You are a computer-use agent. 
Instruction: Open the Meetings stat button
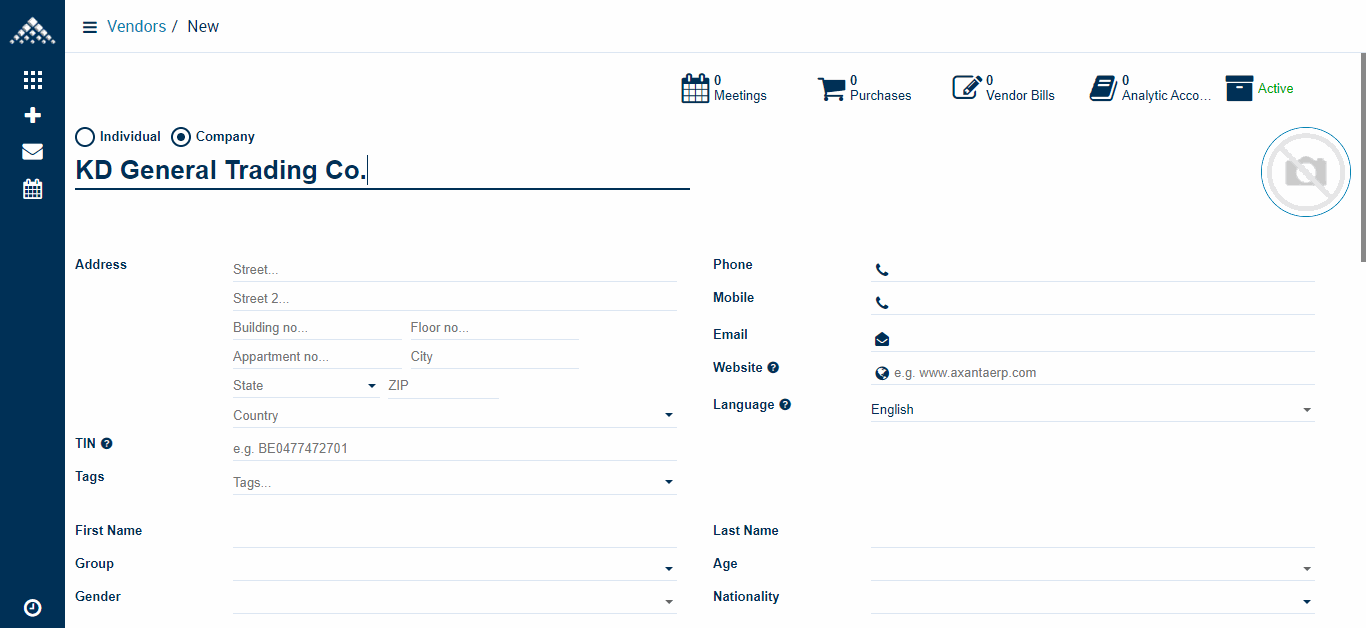pos(725,88)
